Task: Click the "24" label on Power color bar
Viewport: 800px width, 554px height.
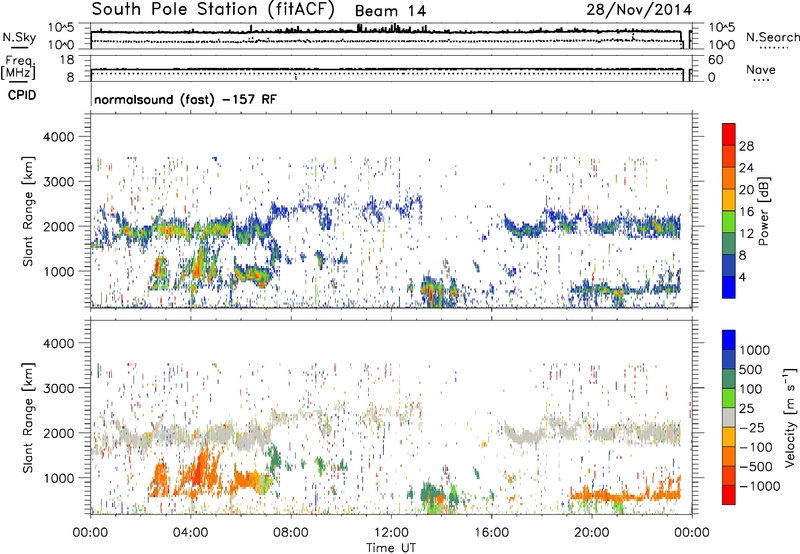Action: pyautogui.click(x=746, y=168)
